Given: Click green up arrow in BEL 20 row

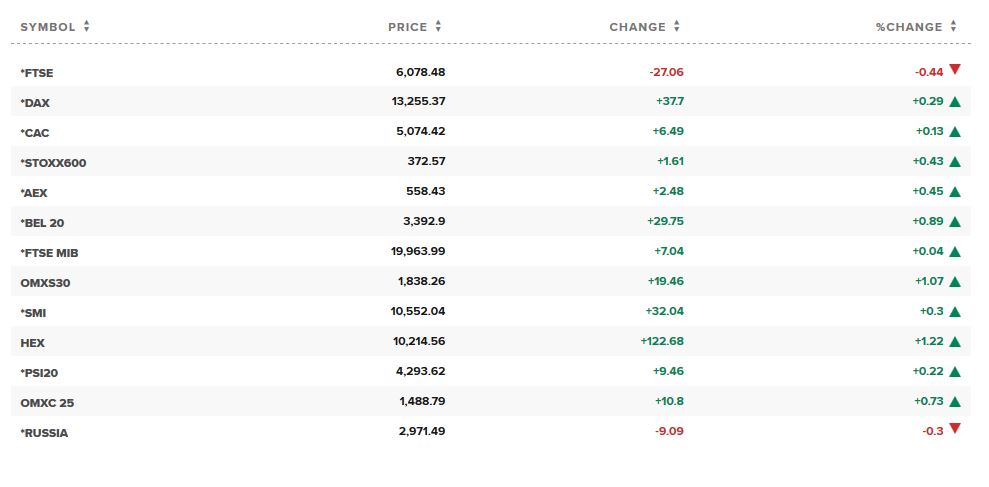Looking at the screenshot, I should pyautogui.click(x=954, y=221).
